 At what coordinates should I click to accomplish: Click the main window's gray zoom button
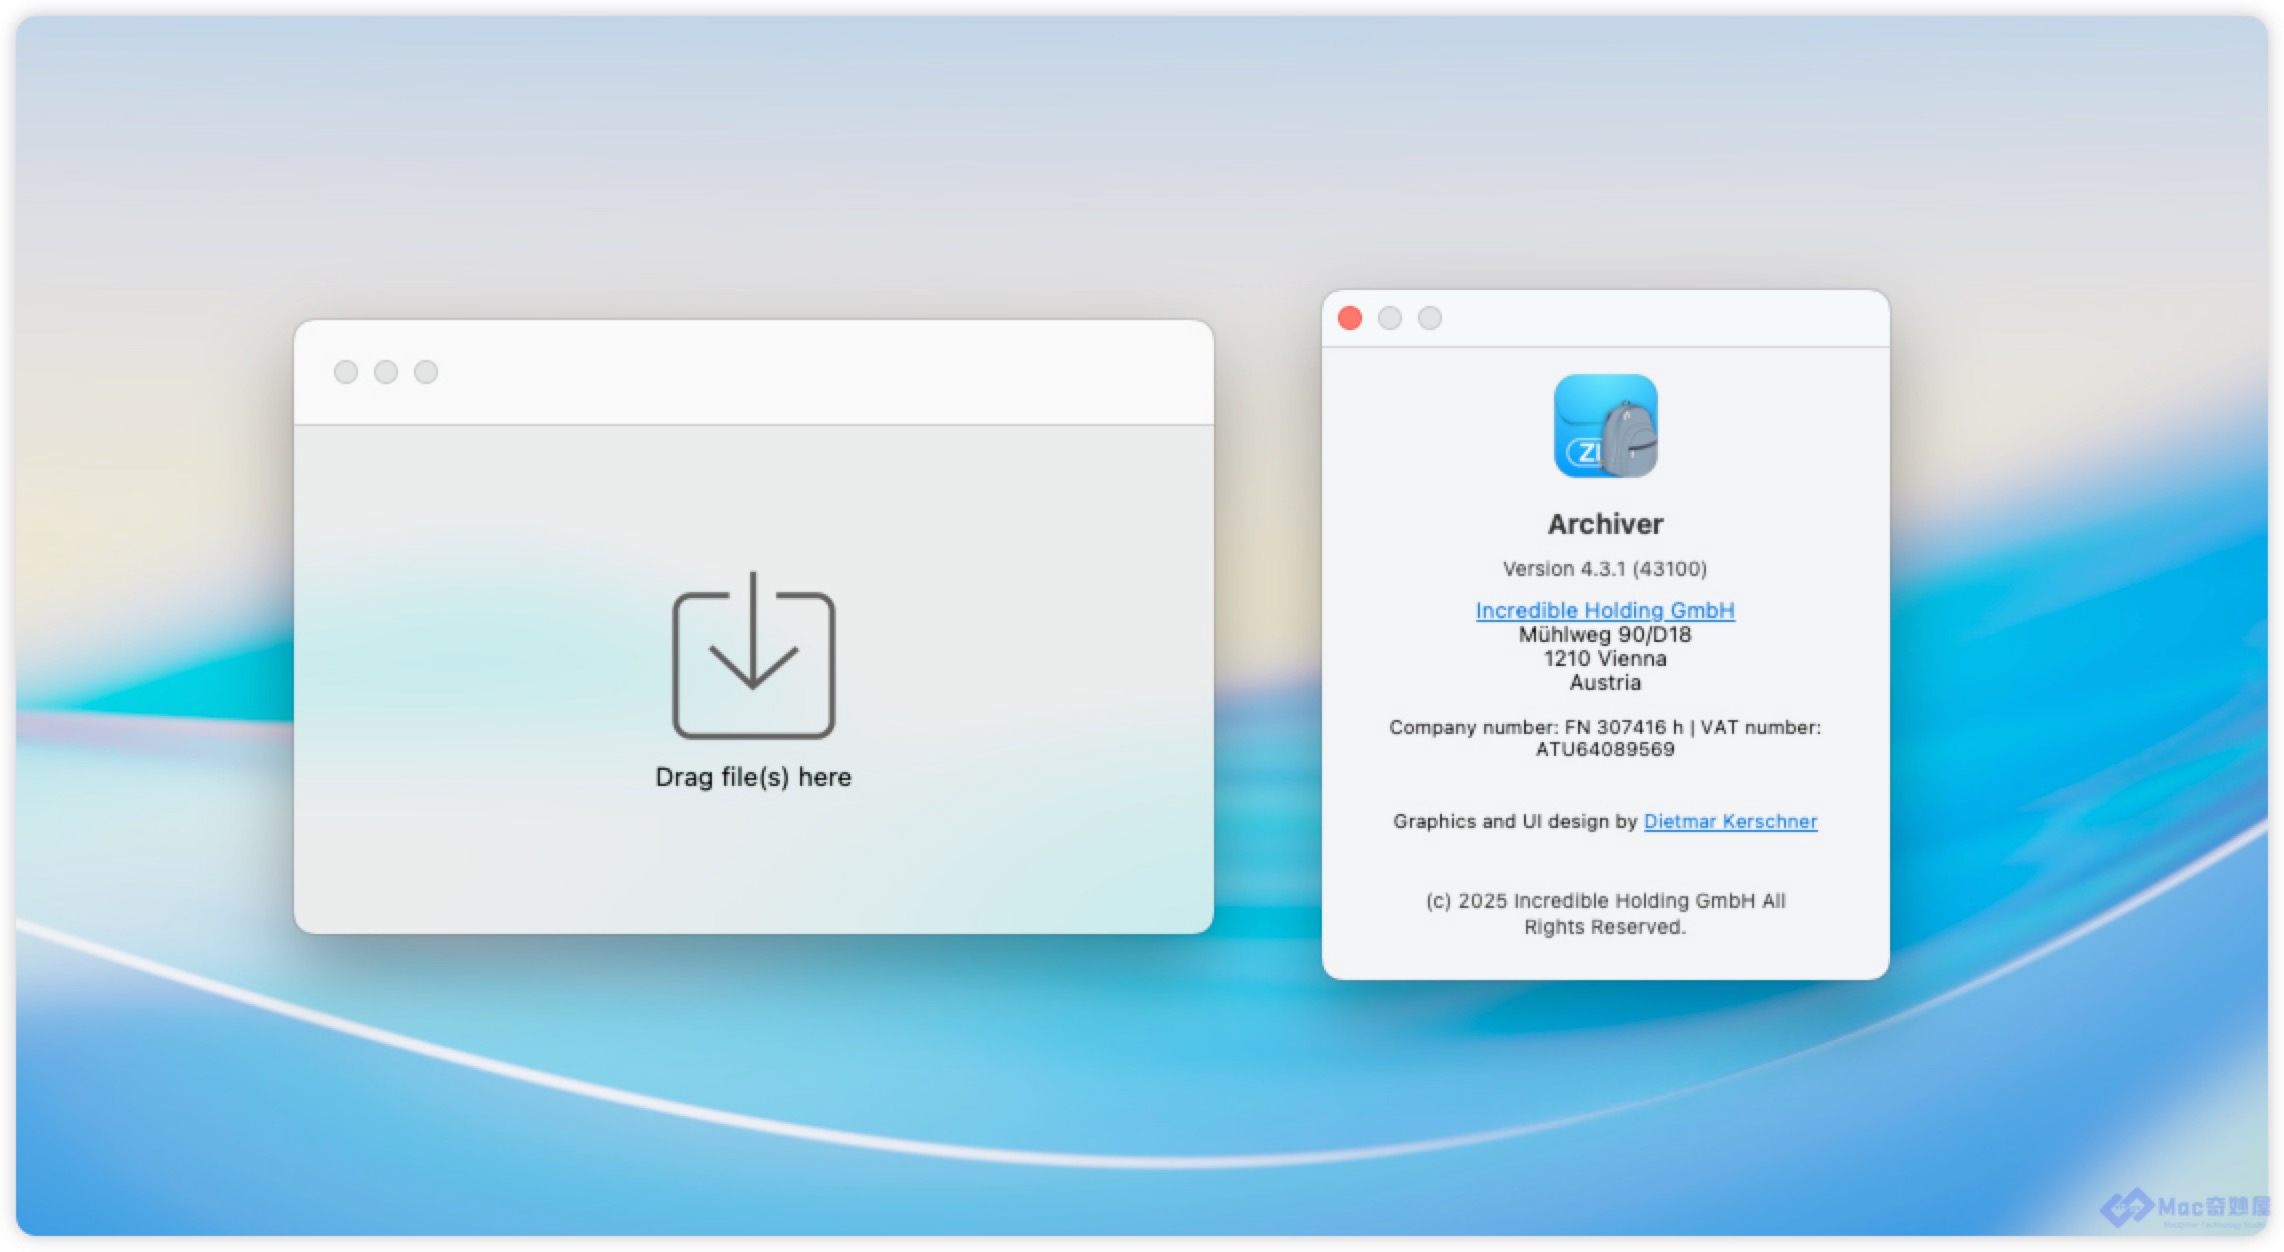[x=426, y=372]
